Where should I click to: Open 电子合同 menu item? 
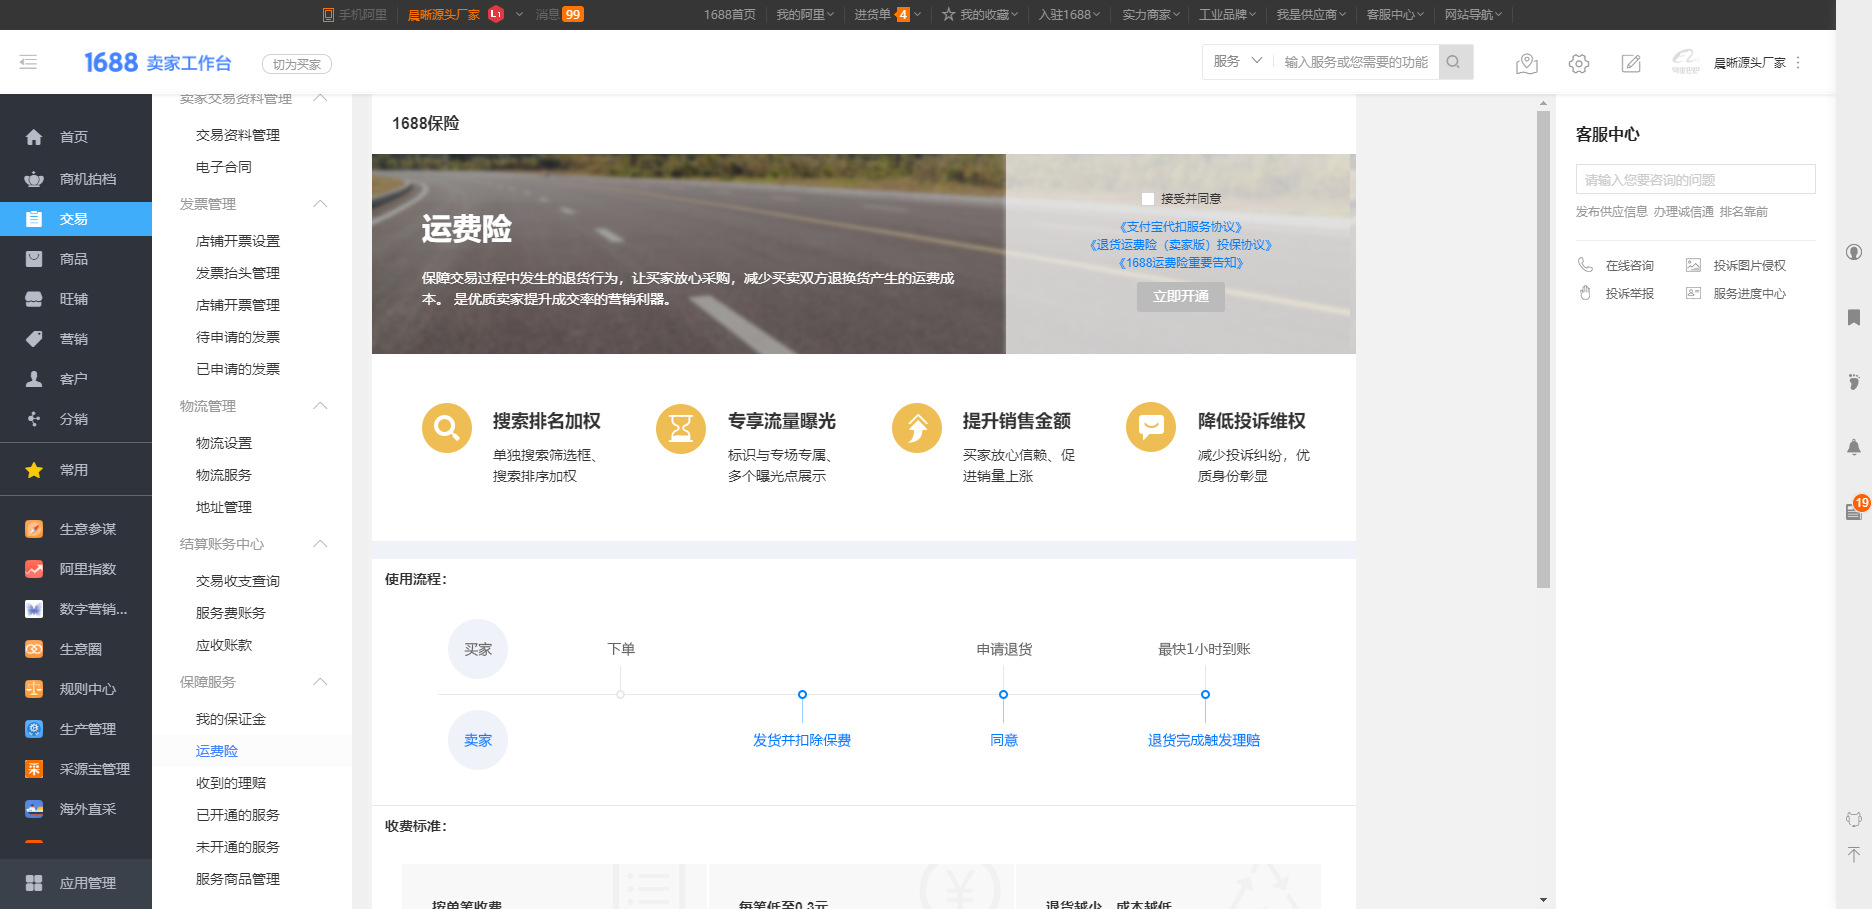224,167
